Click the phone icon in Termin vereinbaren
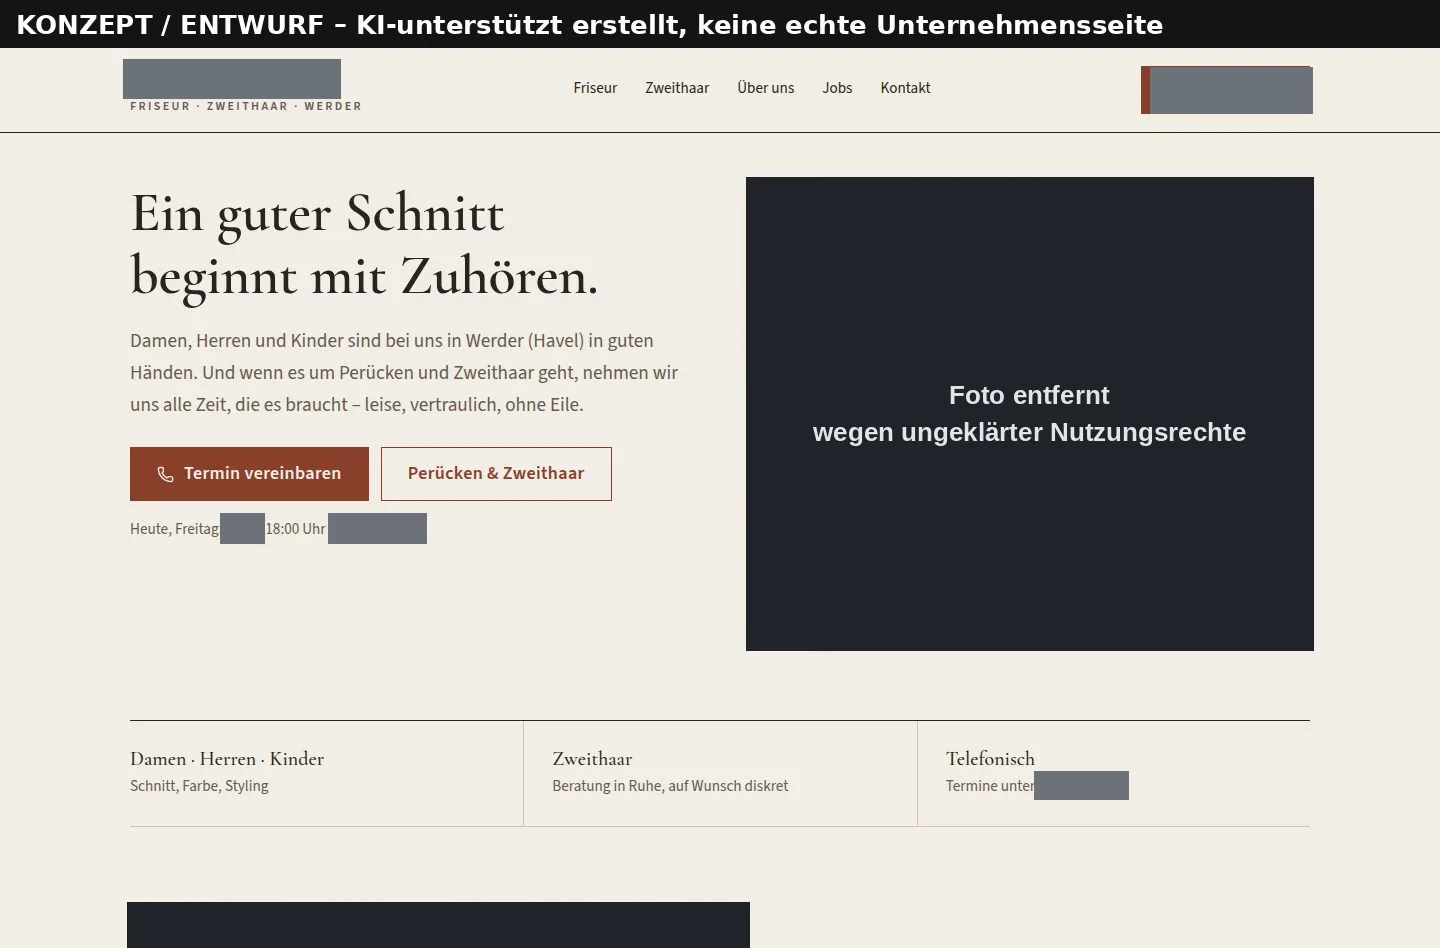Image resolution: width=1440 pixels, height=948 pixels. click(165, 474)
